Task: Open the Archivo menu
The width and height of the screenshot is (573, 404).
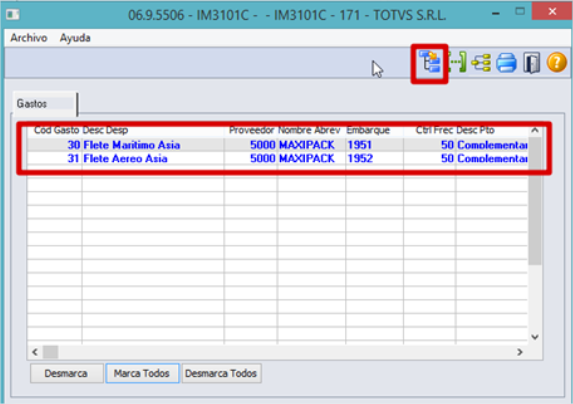Action: (x=29, y=38)
